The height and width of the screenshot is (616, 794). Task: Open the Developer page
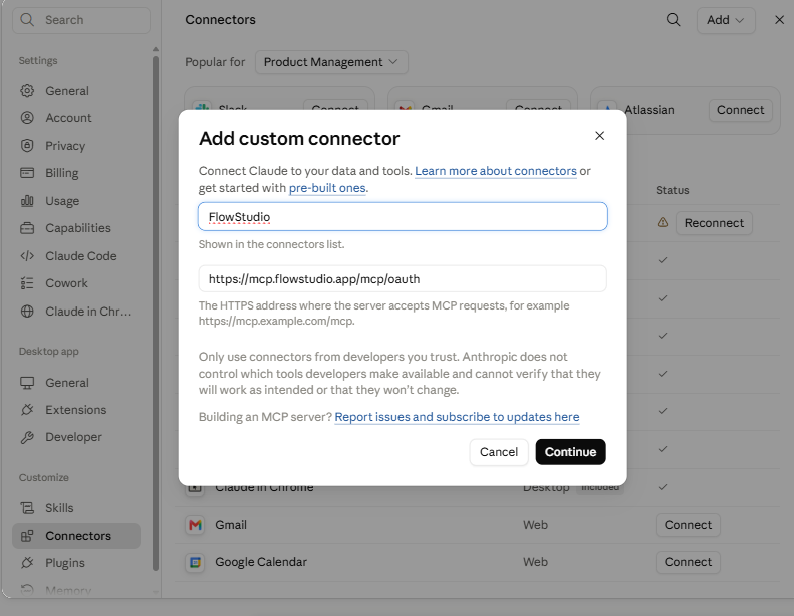[x=76, y=437]
